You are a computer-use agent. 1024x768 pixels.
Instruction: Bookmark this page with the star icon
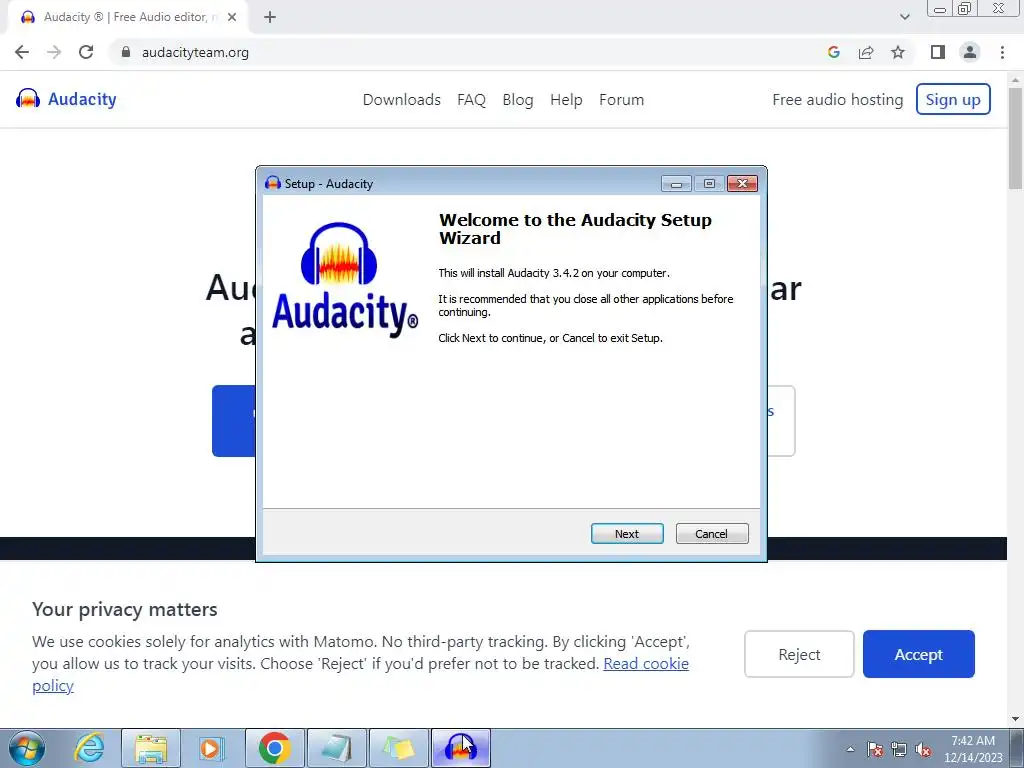(x=898, y=52)
